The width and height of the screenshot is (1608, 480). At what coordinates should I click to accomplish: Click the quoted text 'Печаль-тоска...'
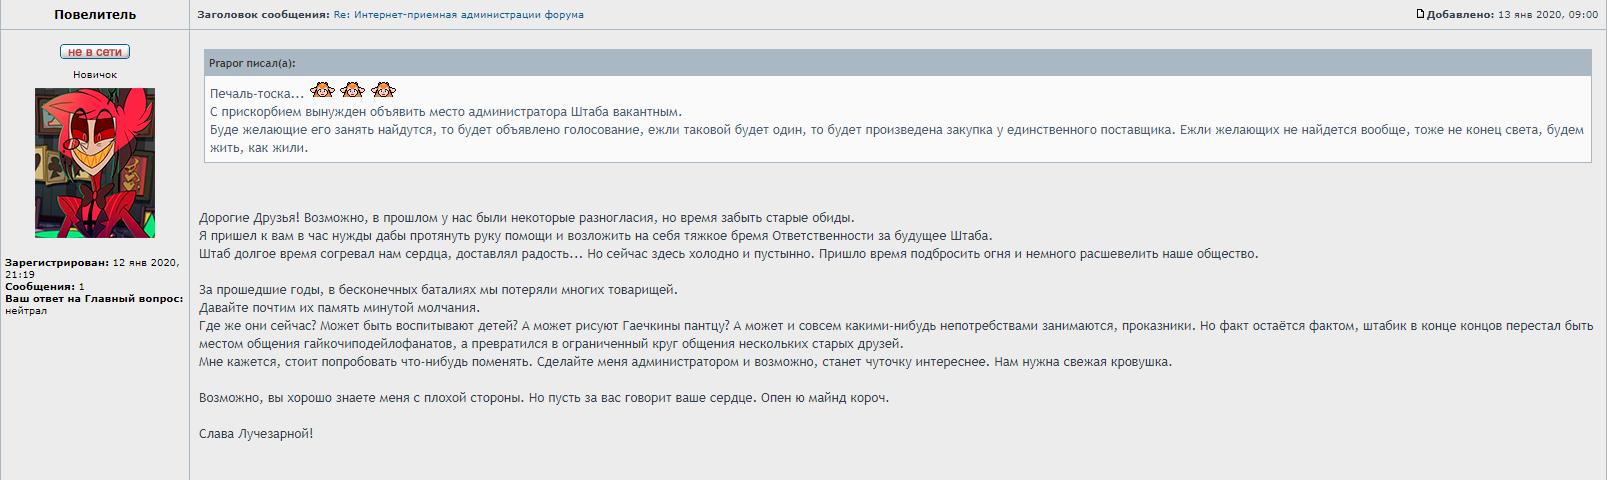257,94
